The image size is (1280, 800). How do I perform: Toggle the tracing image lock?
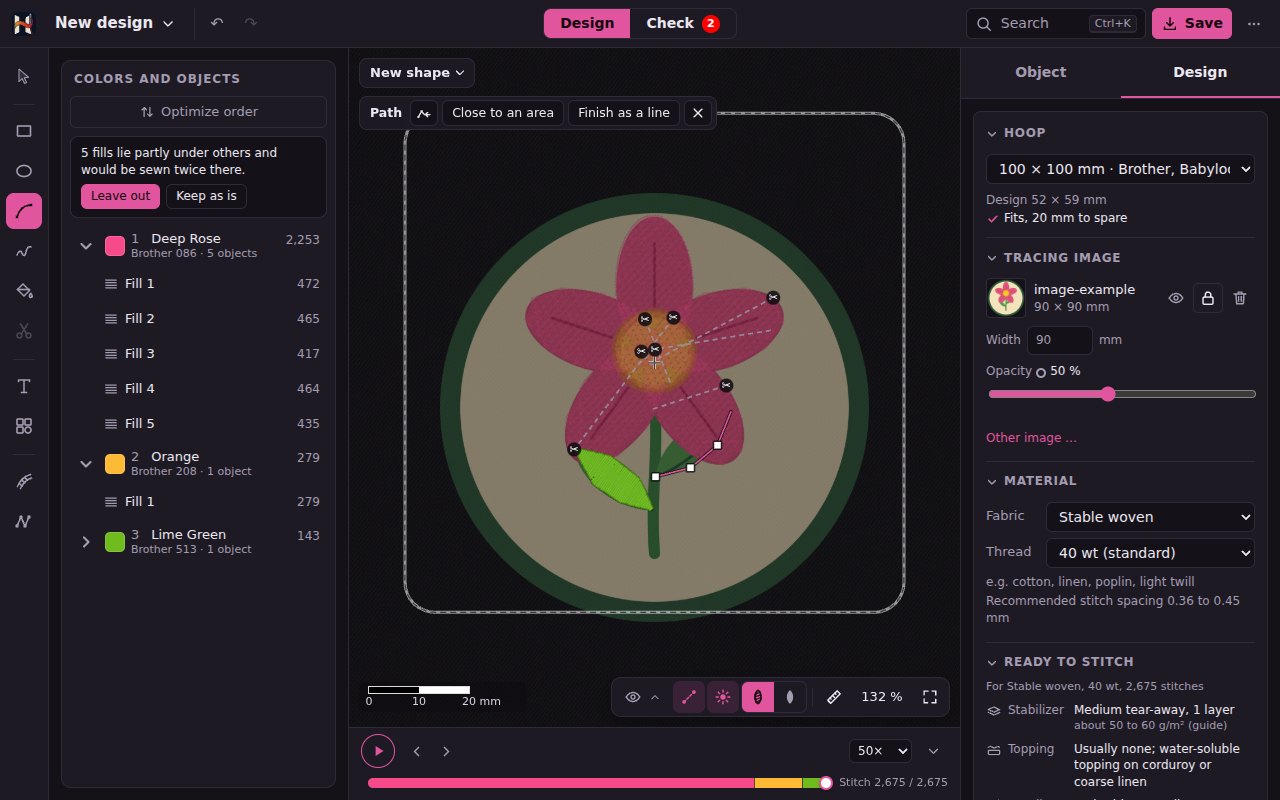1208,298
